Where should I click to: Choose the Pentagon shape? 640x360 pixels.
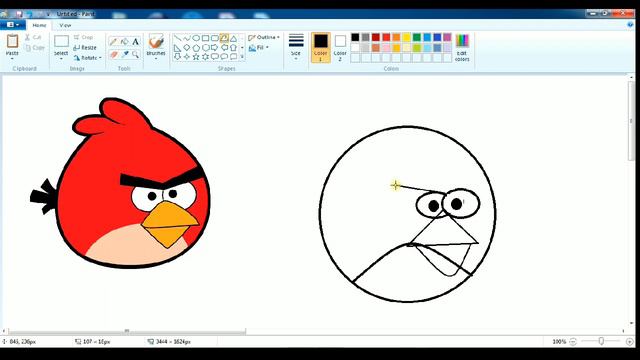point(196,48)
